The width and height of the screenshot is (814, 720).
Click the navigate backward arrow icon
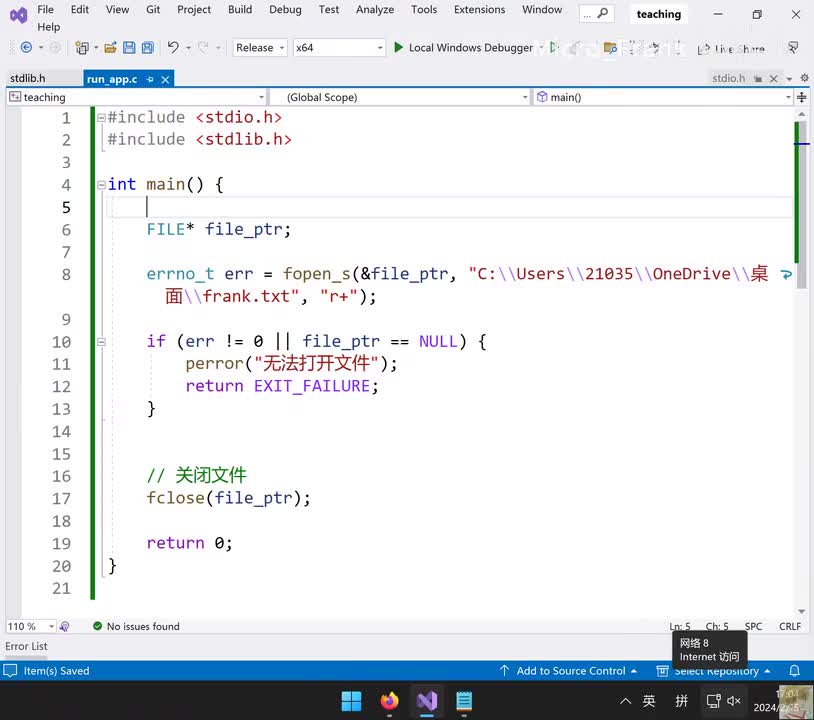coord(26,48)
